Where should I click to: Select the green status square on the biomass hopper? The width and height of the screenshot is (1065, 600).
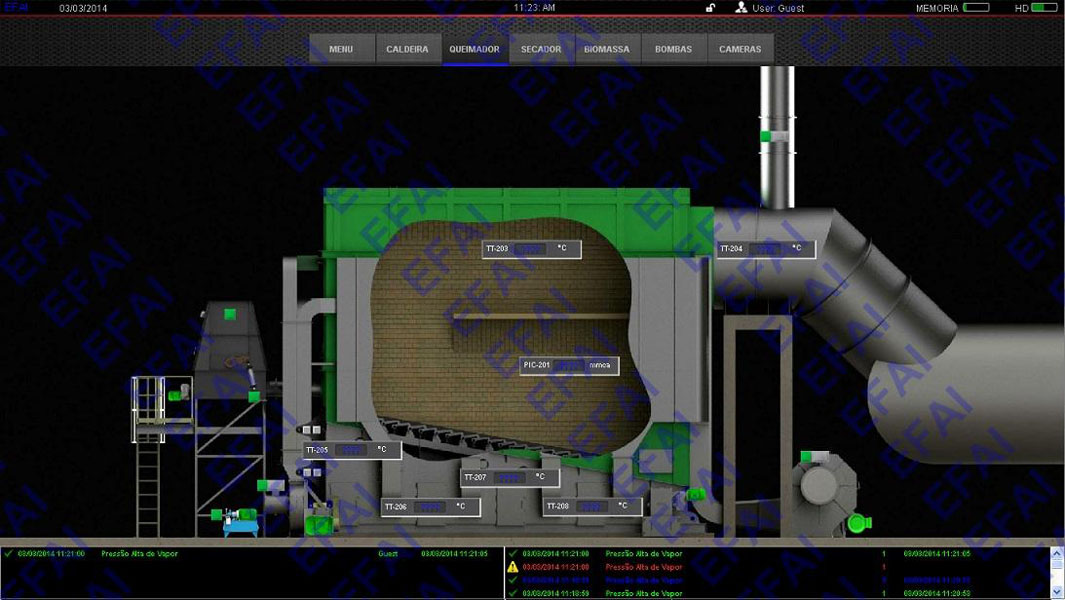tap(230, 314)
